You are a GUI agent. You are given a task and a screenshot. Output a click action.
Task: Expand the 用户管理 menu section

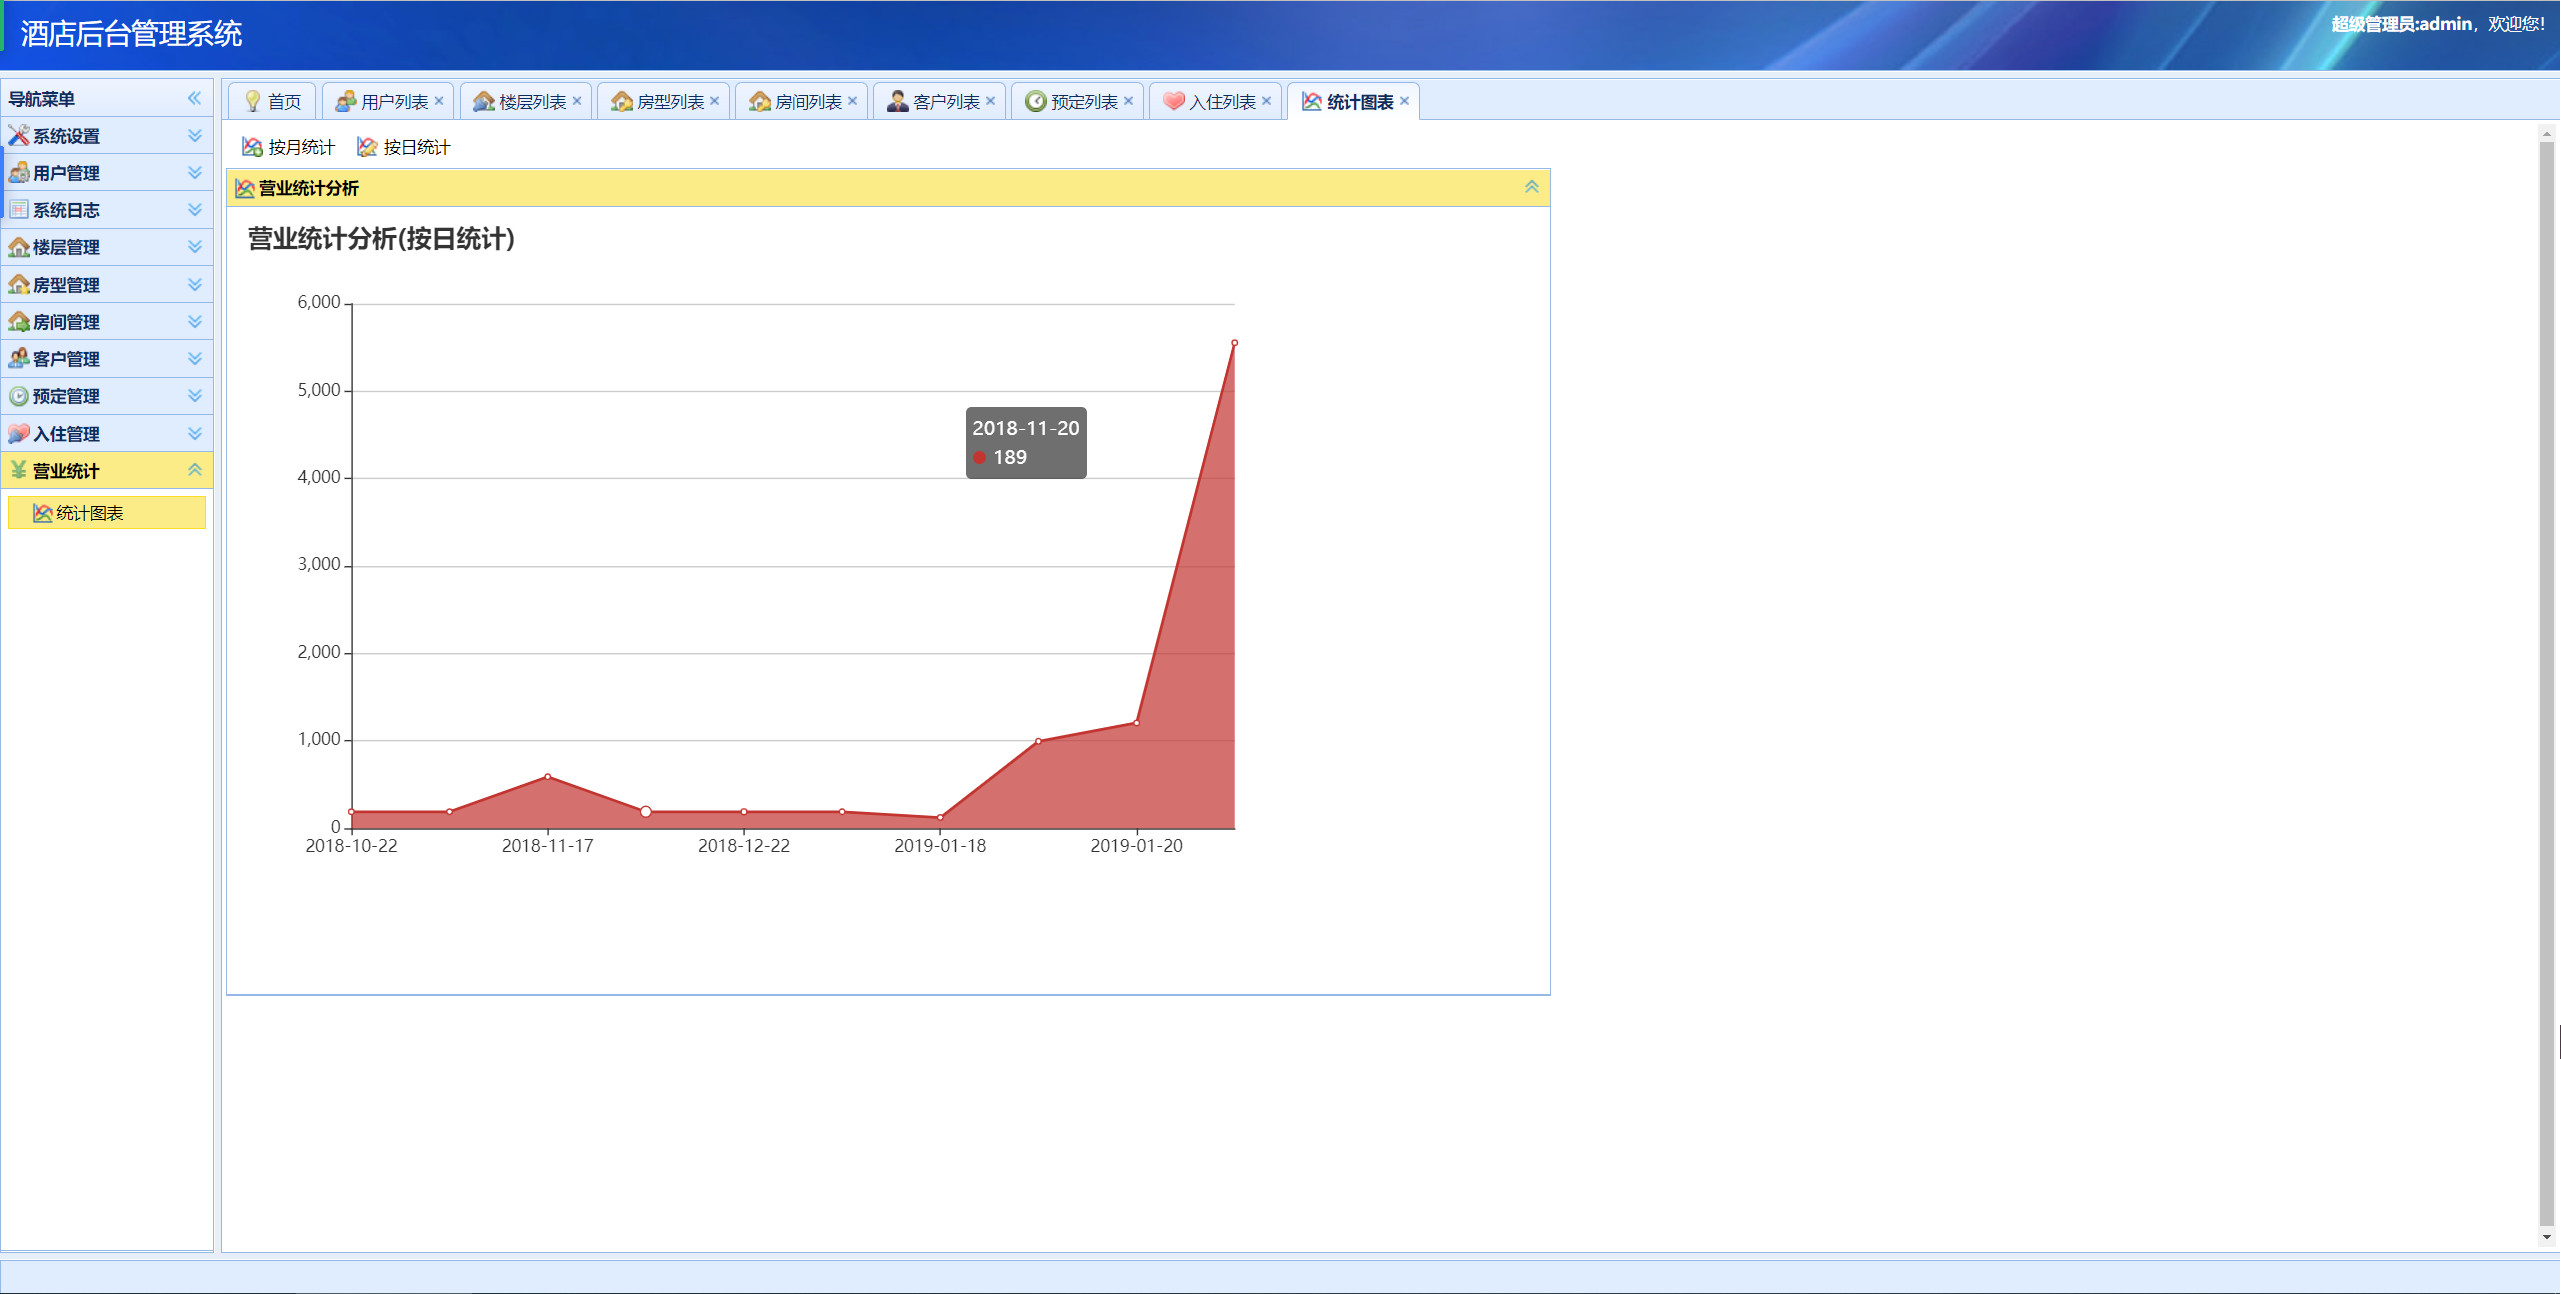pos(195,172)
